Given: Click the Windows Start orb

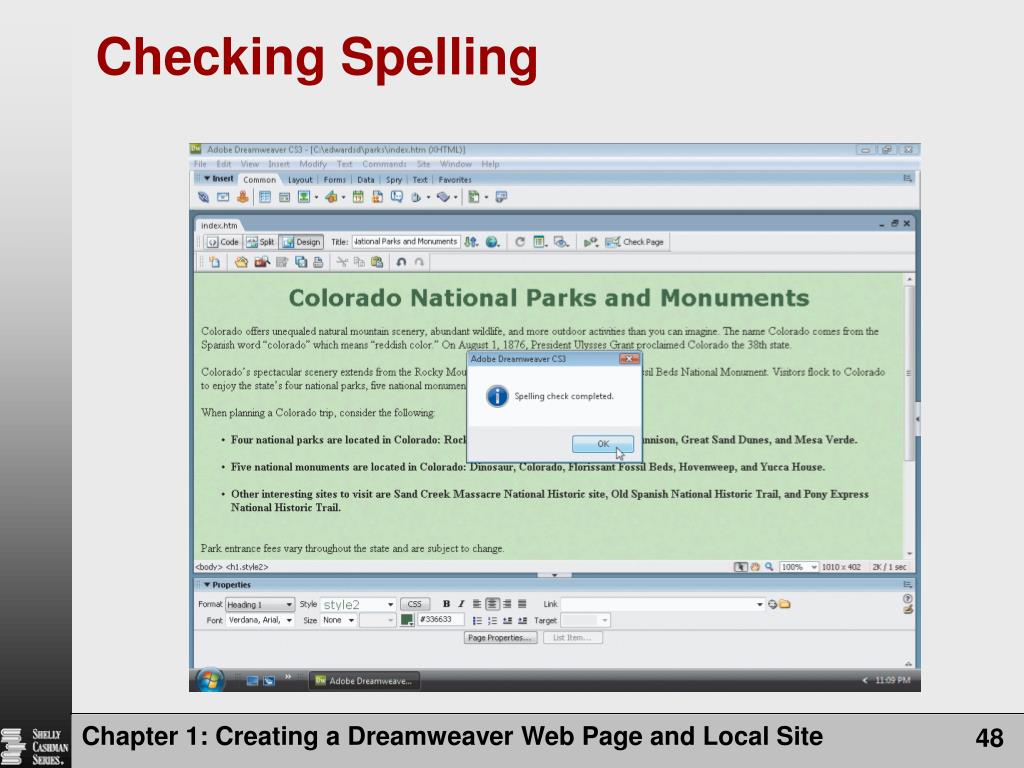Looking at the screenshot, I should (209, 680).
